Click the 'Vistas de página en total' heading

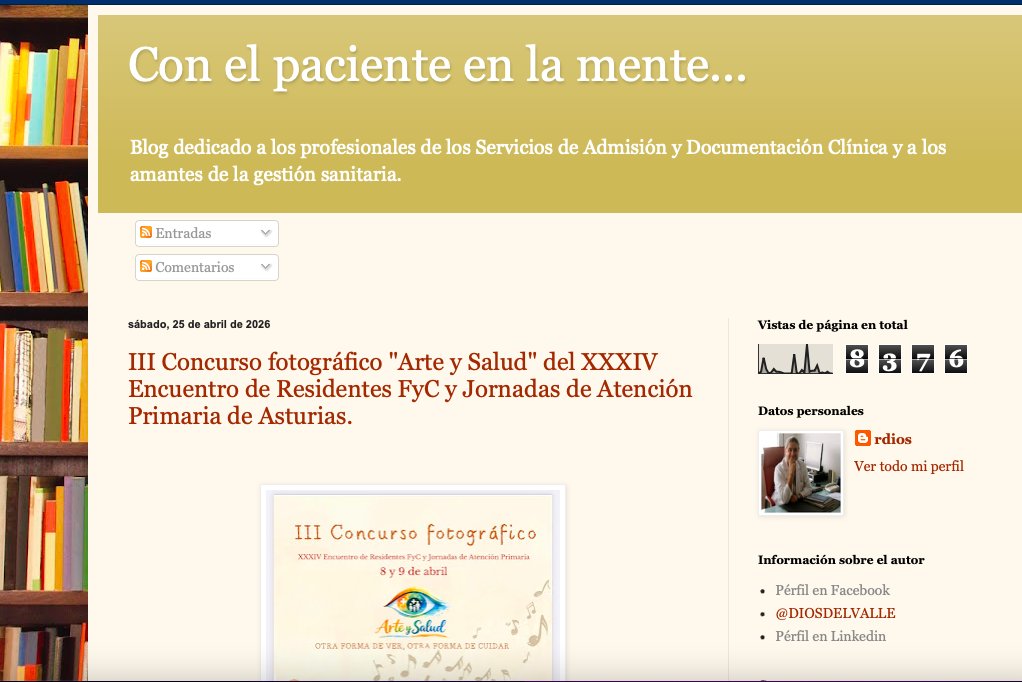click(832, 325)
